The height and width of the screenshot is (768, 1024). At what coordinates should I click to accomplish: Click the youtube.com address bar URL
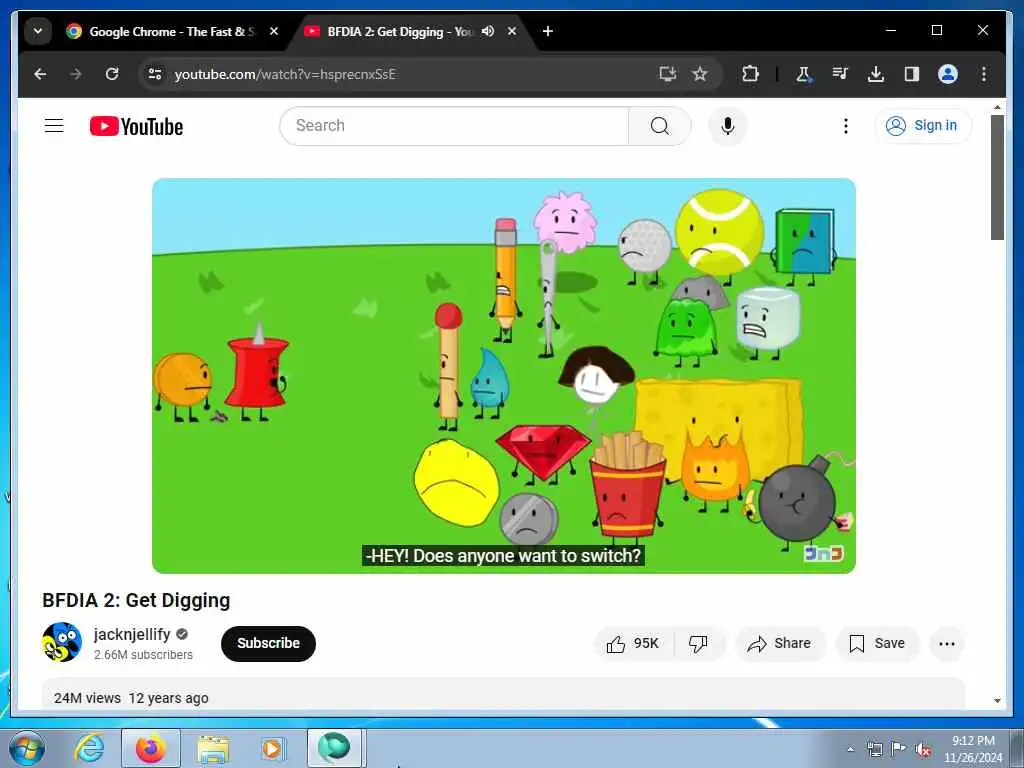[285, 74]
